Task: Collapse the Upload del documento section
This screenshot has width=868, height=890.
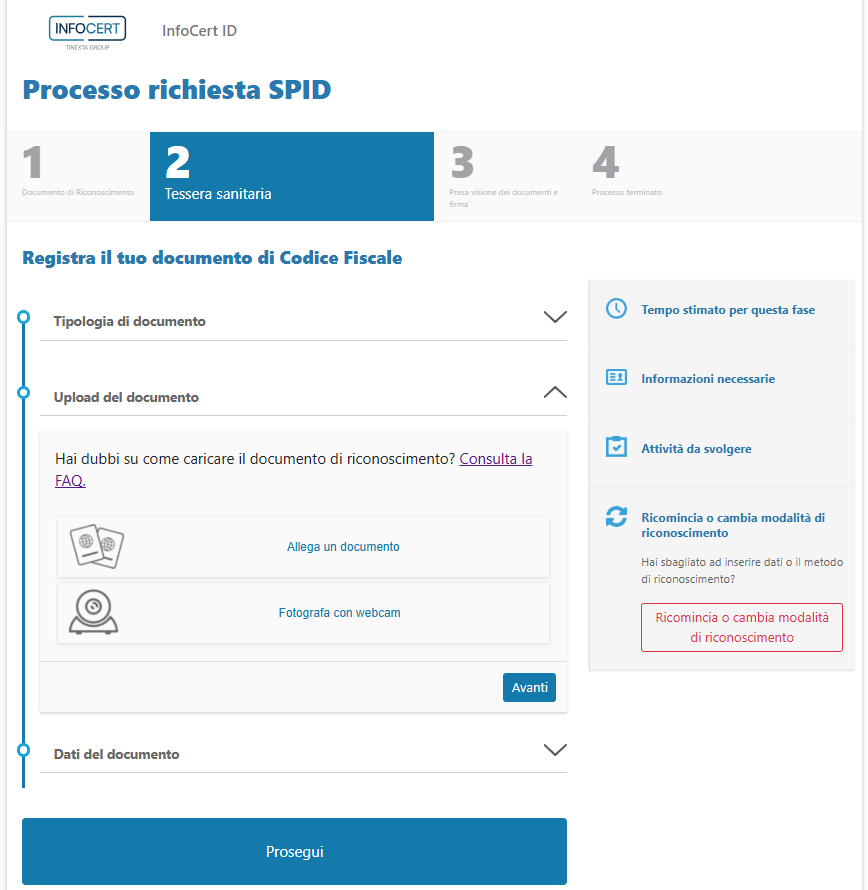Action: pyautogui.click(x=554, y=393)
